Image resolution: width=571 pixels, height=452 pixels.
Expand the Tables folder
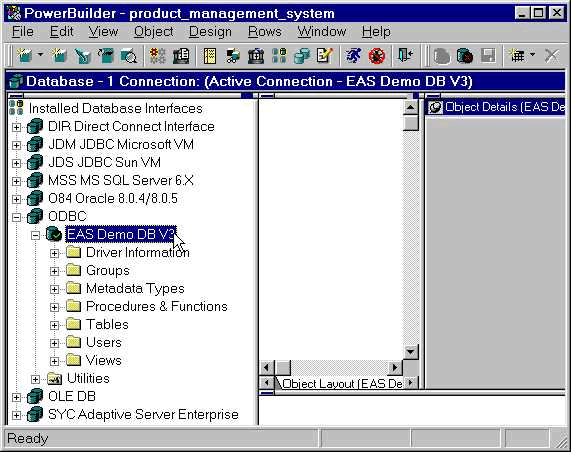point(54,325)
